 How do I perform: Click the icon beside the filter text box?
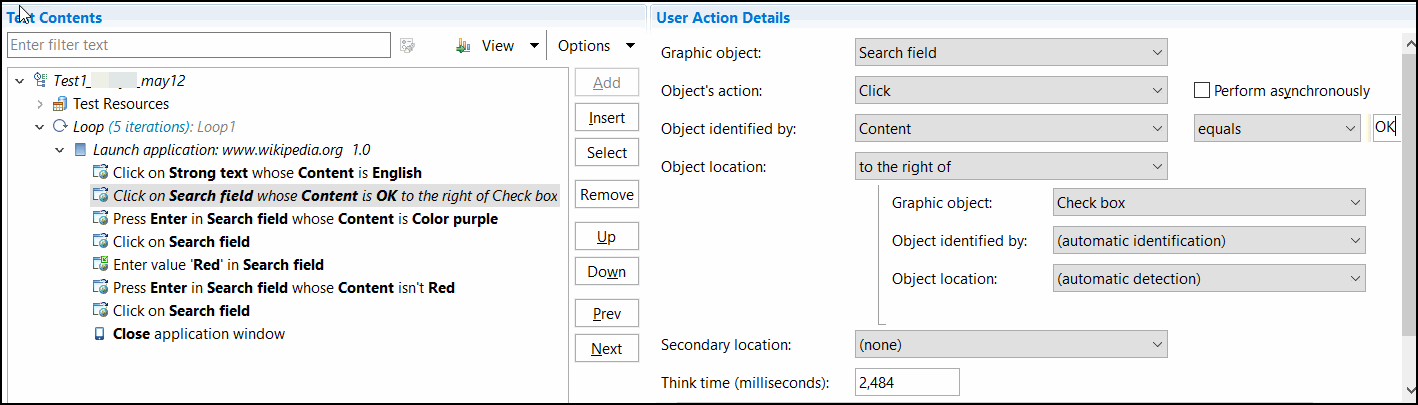pyautogui.click(x=407, y=45)
